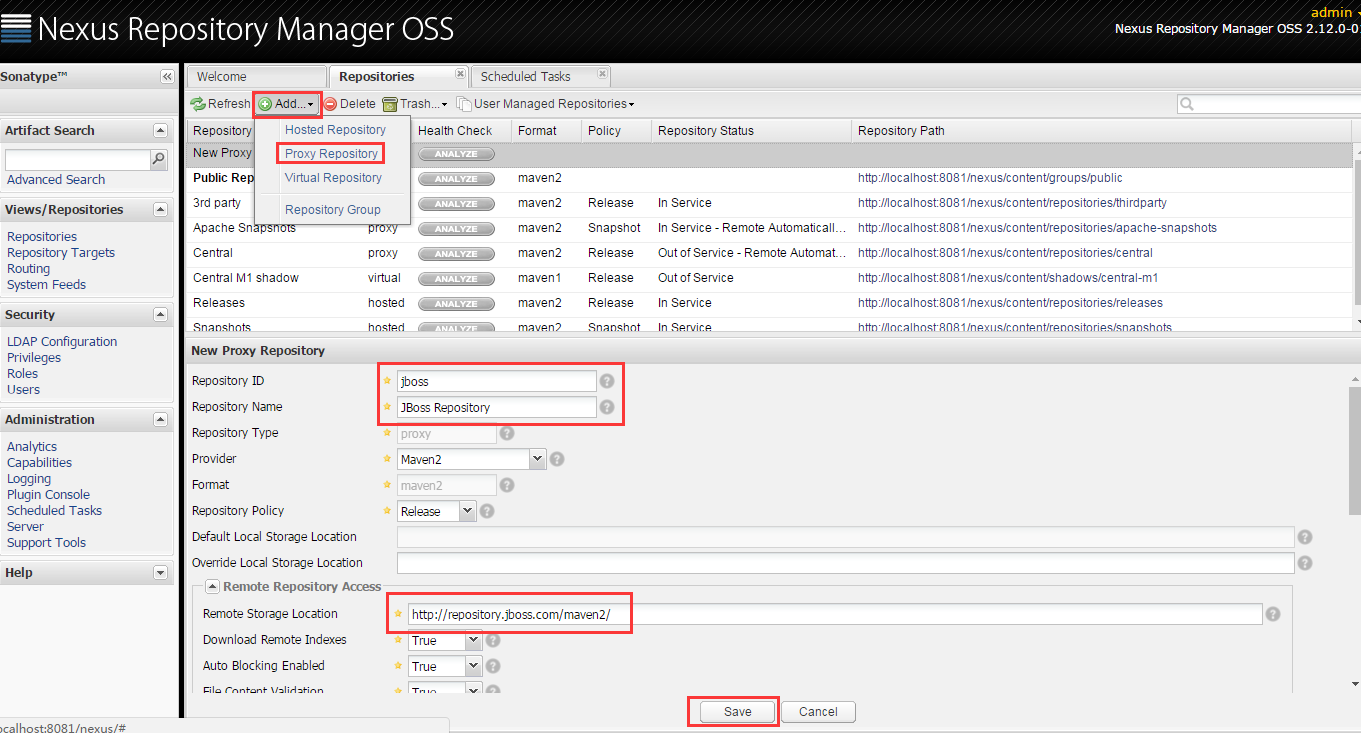Save the new proxy repository
1361x733 pixels.
738,712
